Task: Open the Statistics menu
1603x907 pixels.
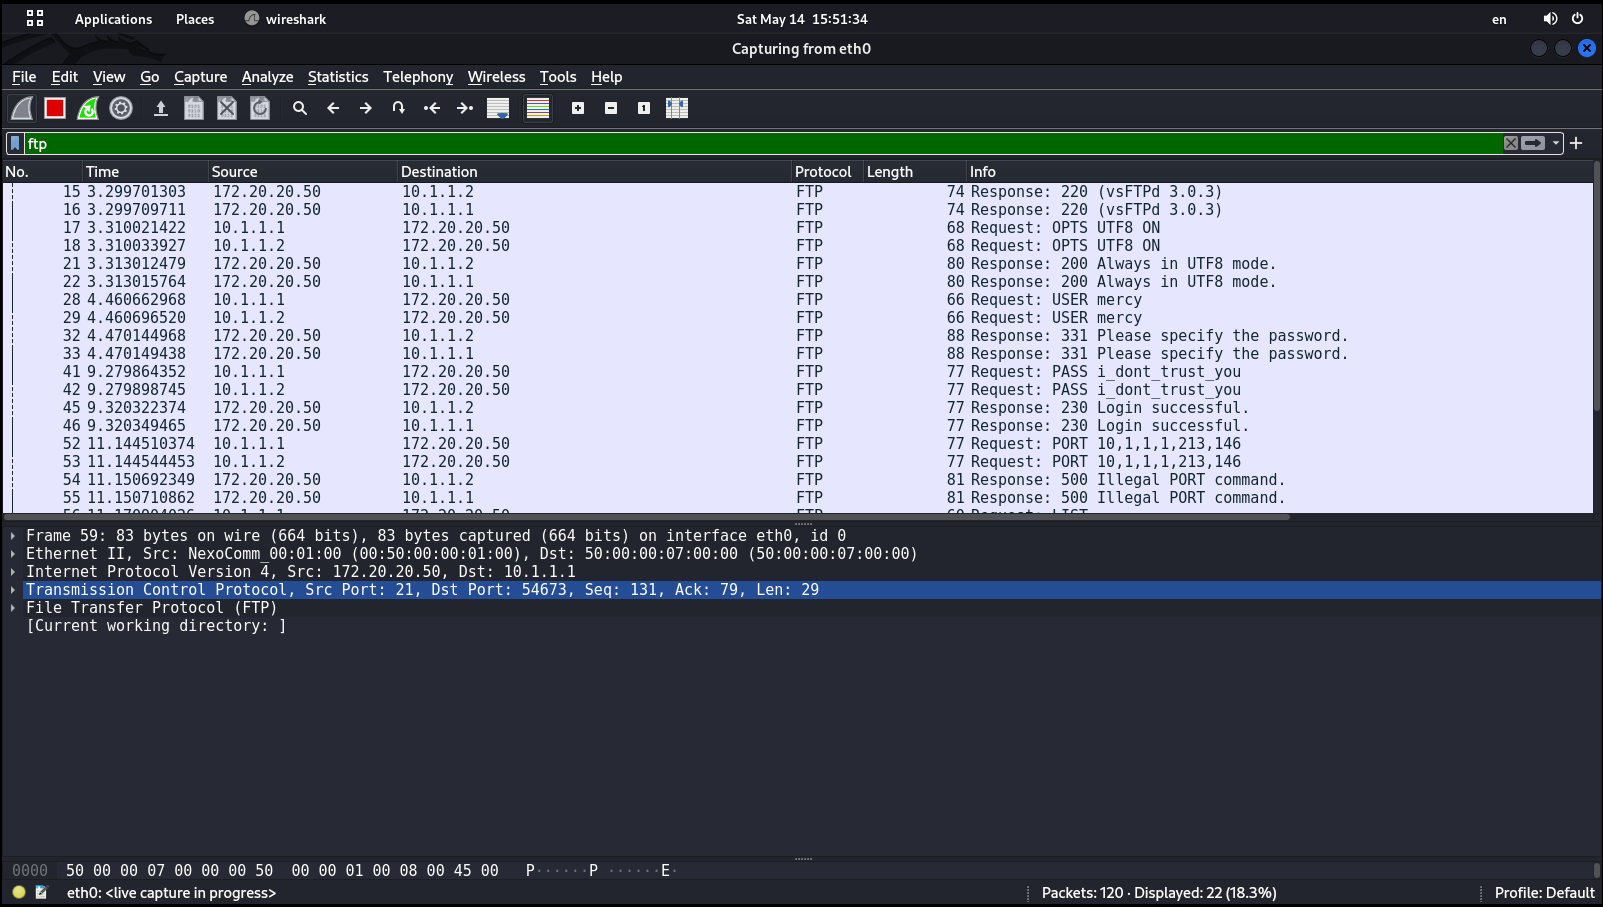Action: [338, 77]
